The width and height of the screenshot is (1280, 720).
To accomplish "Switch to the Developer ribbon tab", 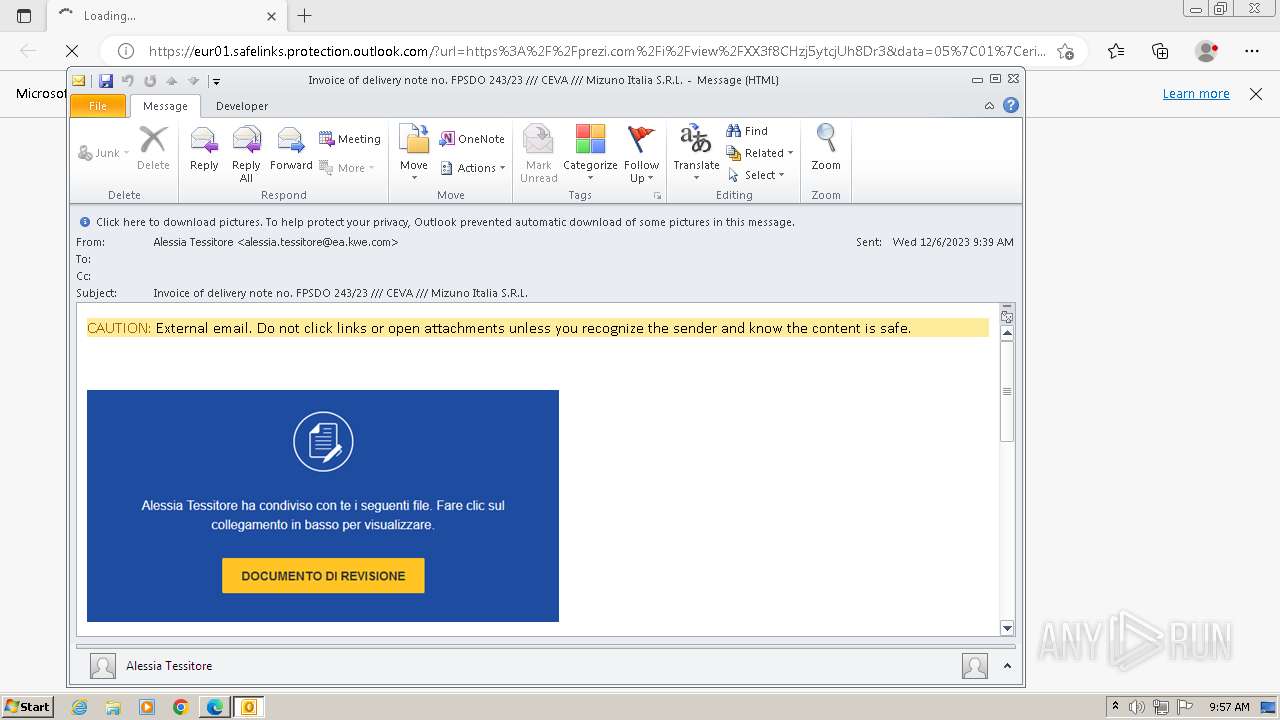I will [x=242, y=106].
